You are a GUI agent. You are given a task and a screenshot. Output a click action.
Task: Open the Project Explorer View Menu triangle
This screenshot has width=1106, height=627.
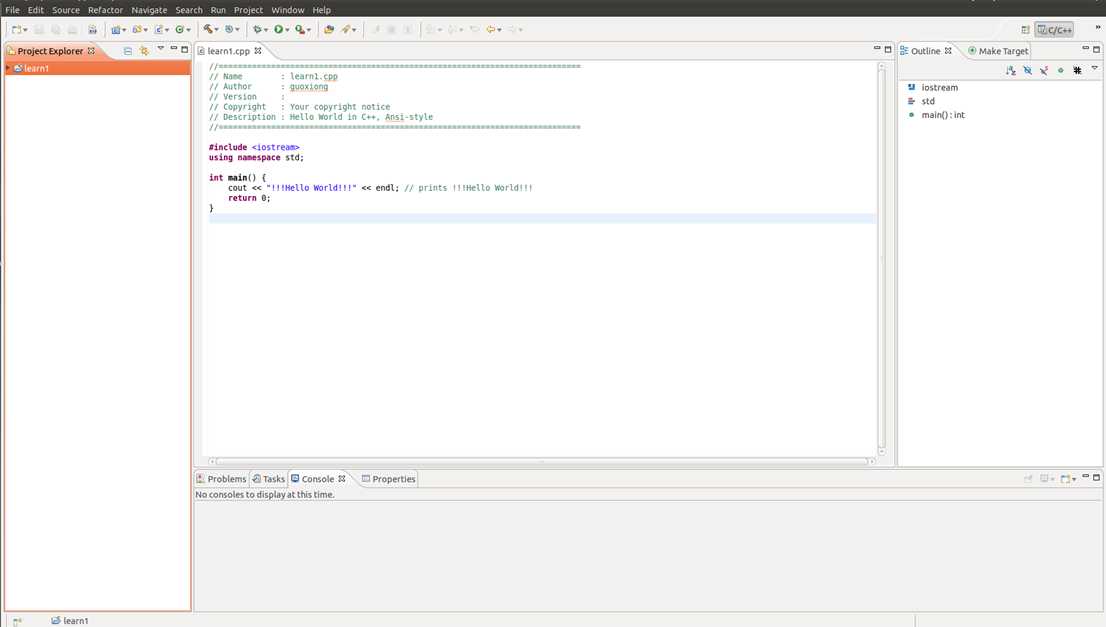[161, 49]
